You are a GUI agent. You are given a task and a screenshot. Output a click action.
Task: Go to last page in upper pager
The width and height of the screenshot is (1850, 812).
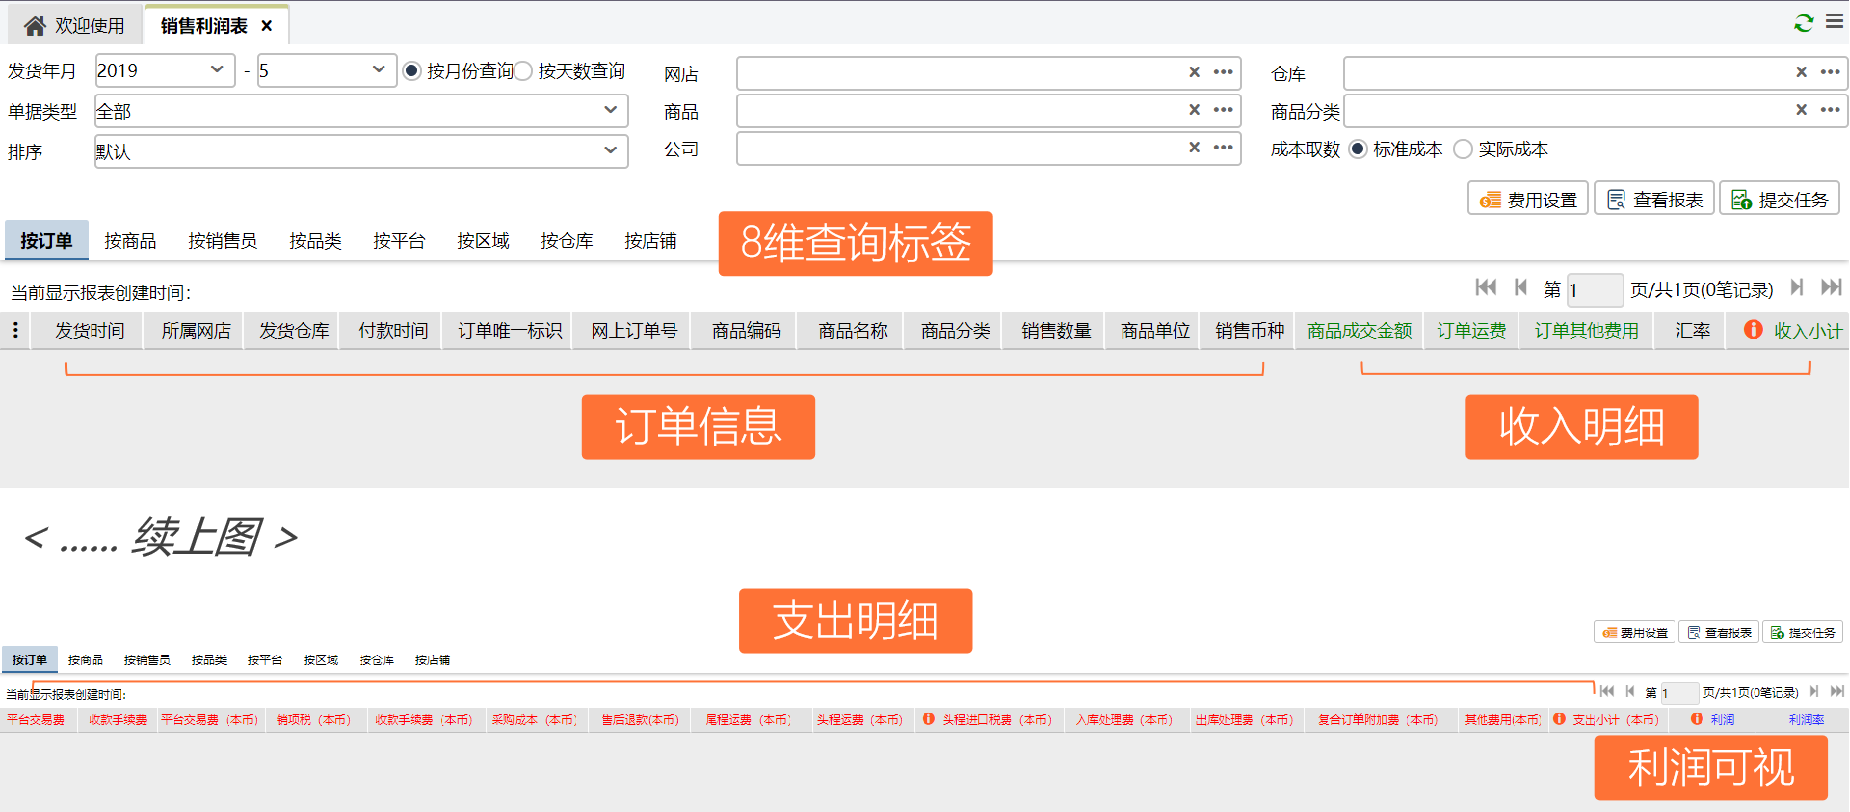click(x=1831, y=288)
